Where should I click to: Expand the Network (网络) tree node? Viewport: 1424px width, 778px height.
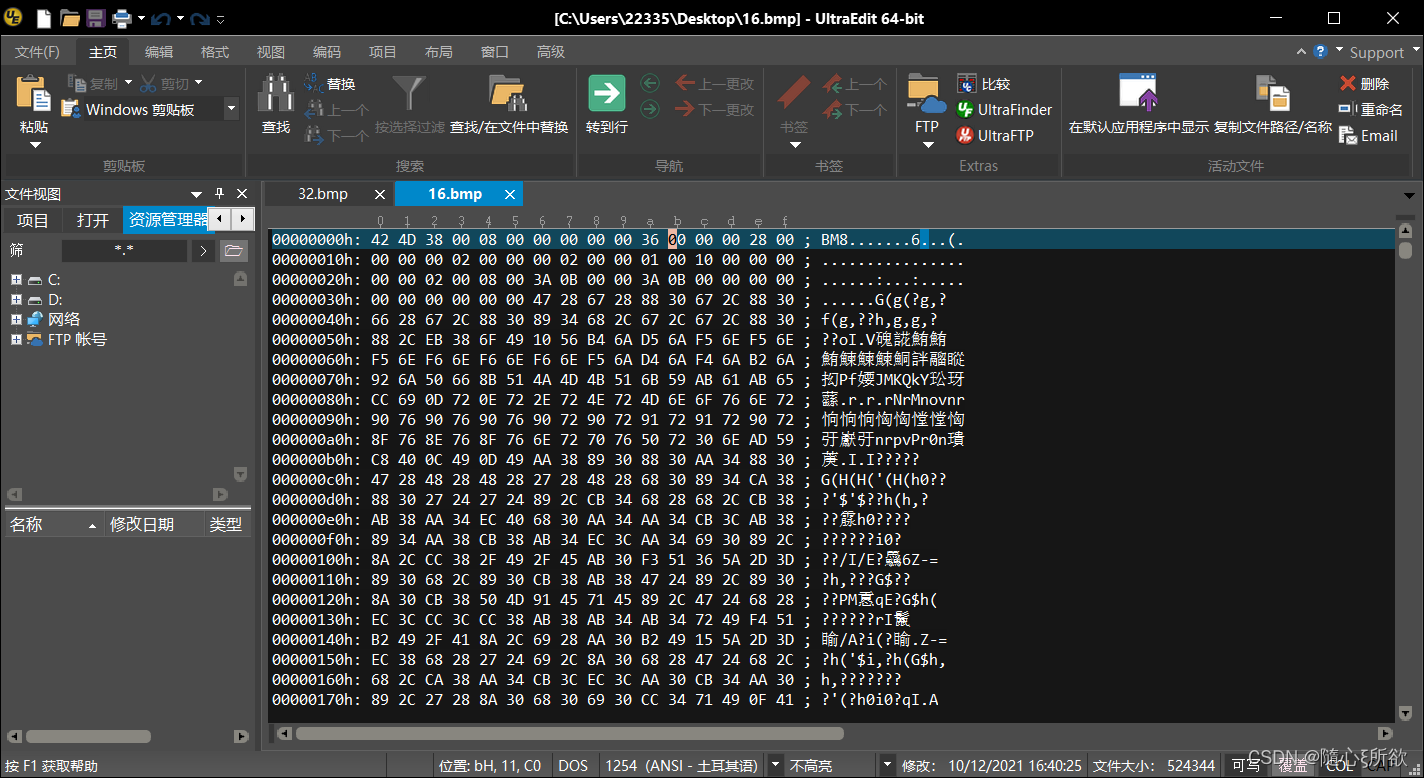click(x=16, y=320)
